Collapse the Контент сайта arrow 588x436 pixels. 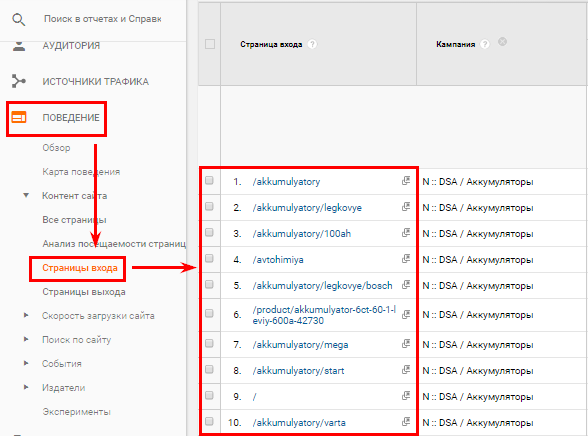(x=26, y=195)
